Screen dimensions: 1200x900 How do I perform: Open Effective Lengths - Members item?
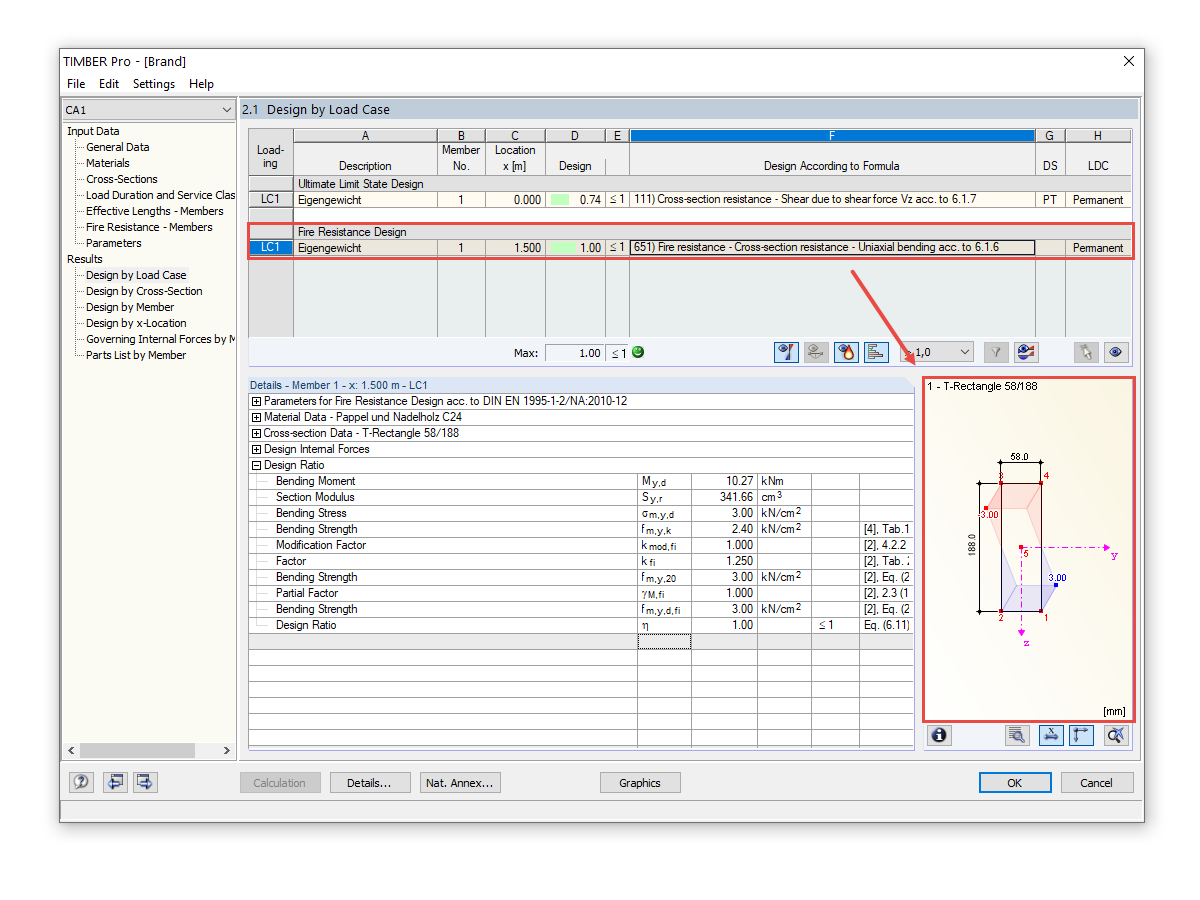155,211
